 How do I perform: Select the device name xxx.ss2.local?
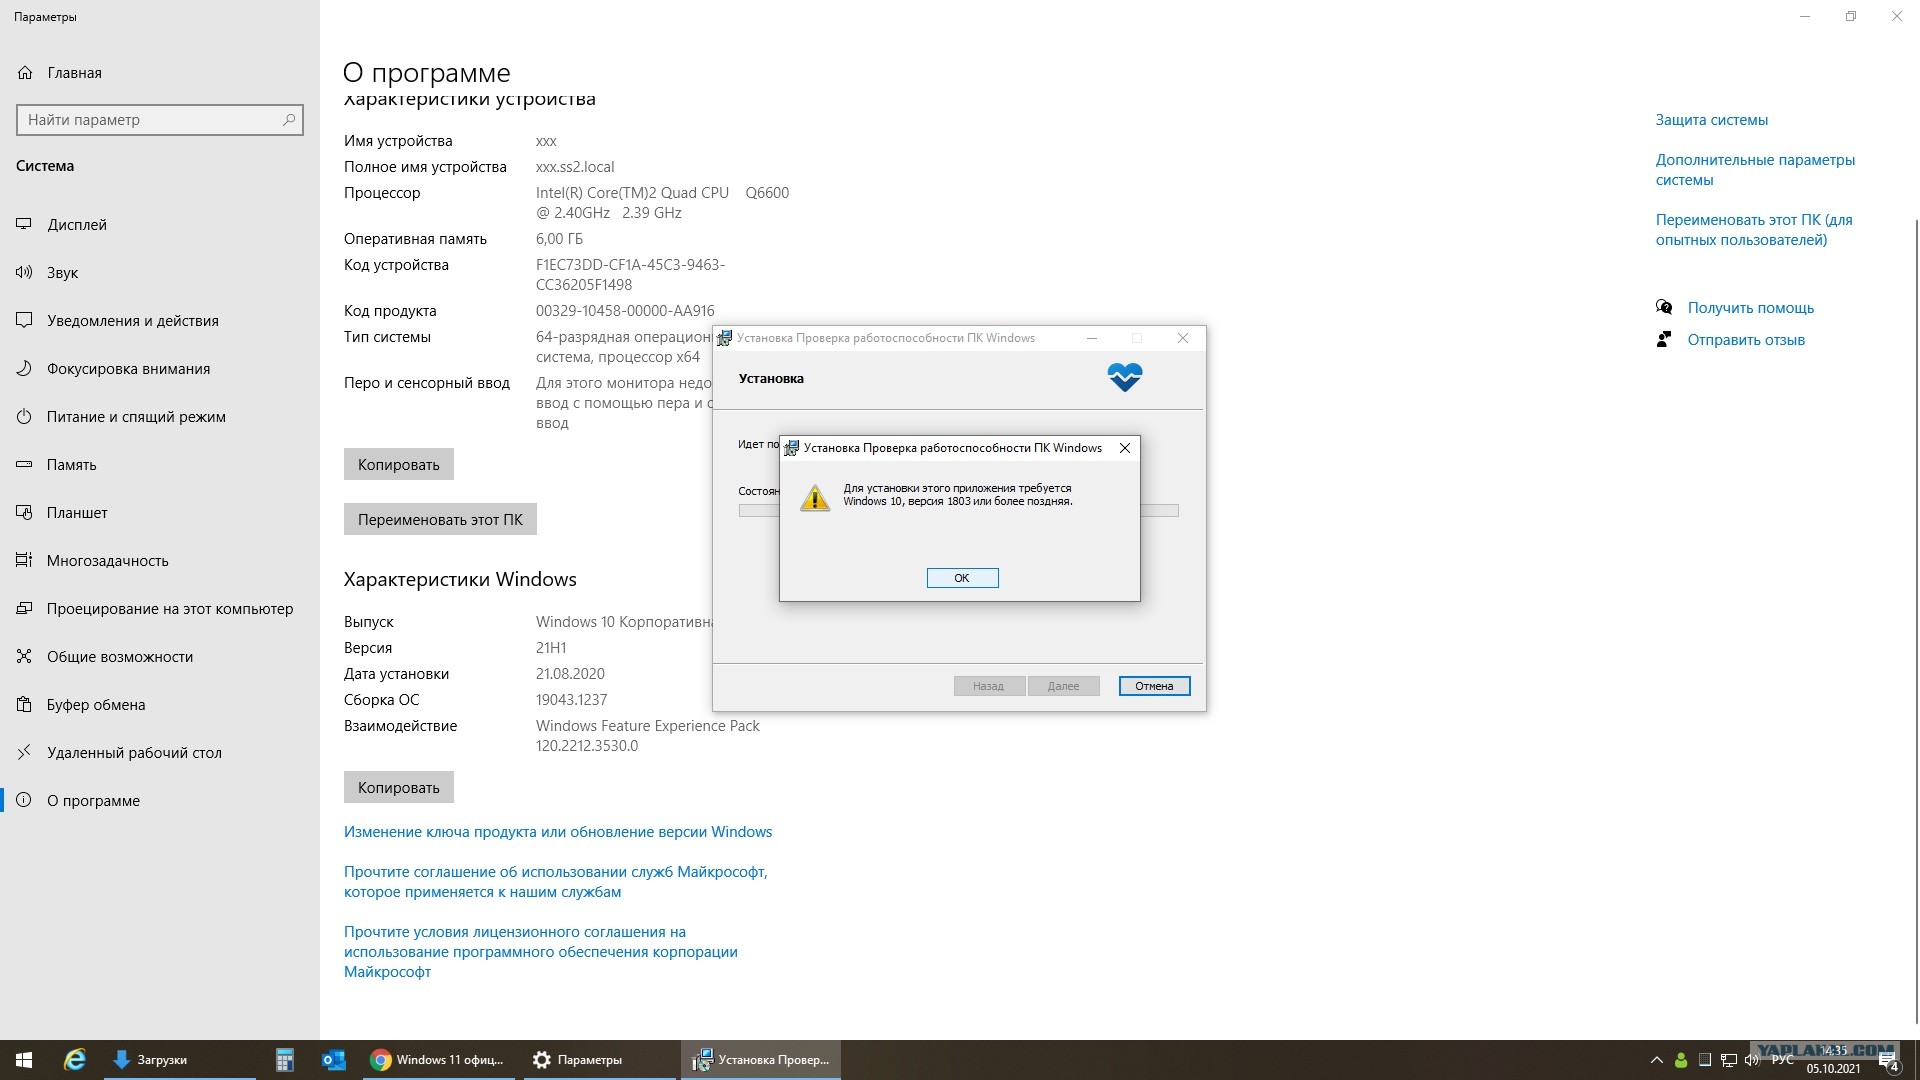(575, 167)
